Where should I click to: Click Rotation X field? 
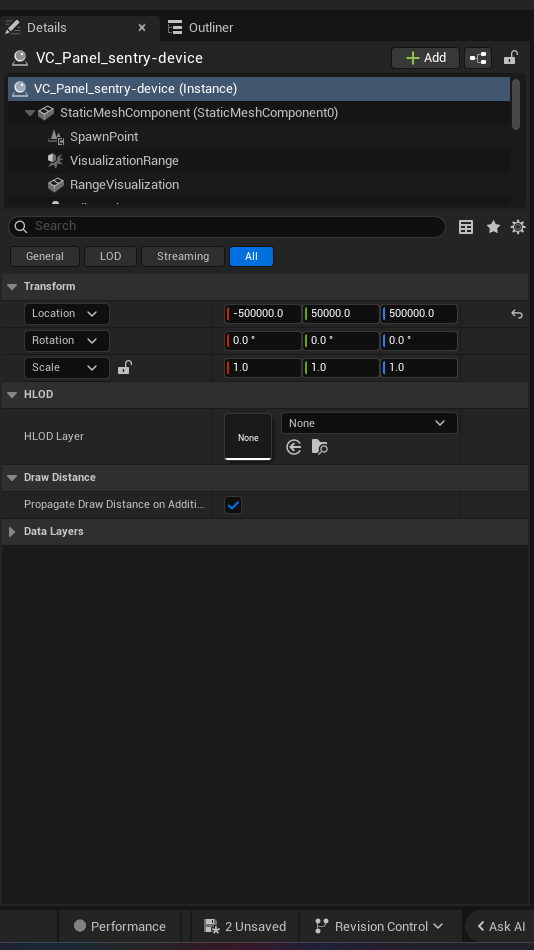[263, 340]
